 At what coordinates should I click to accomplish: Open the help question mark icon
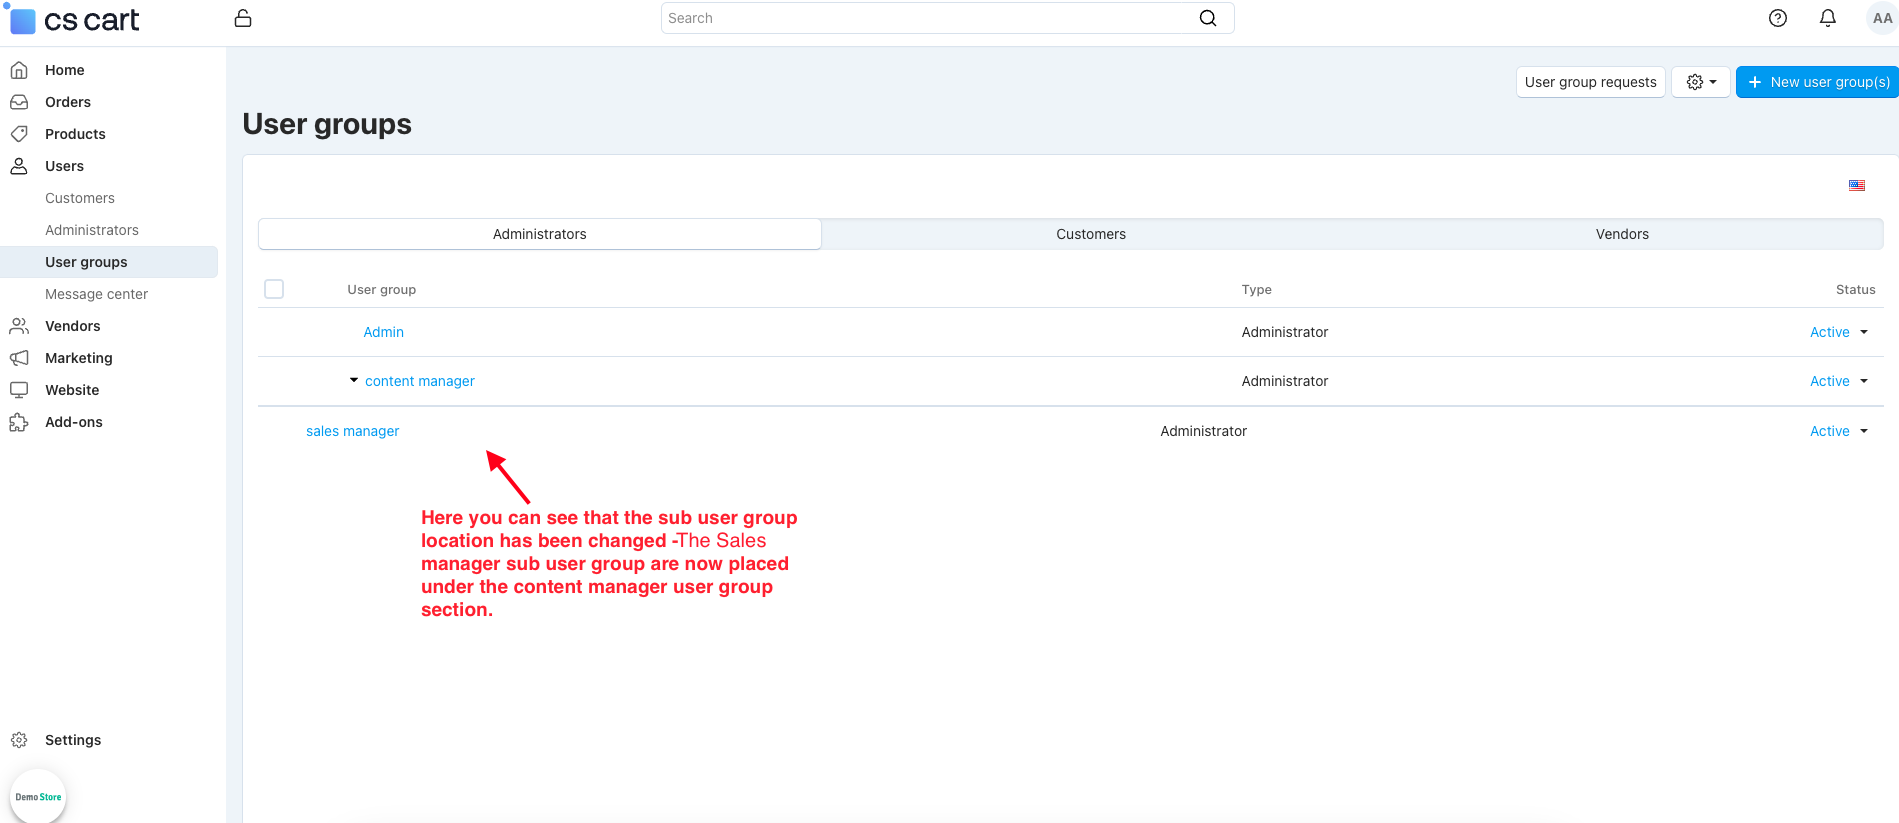[1777, 18]
